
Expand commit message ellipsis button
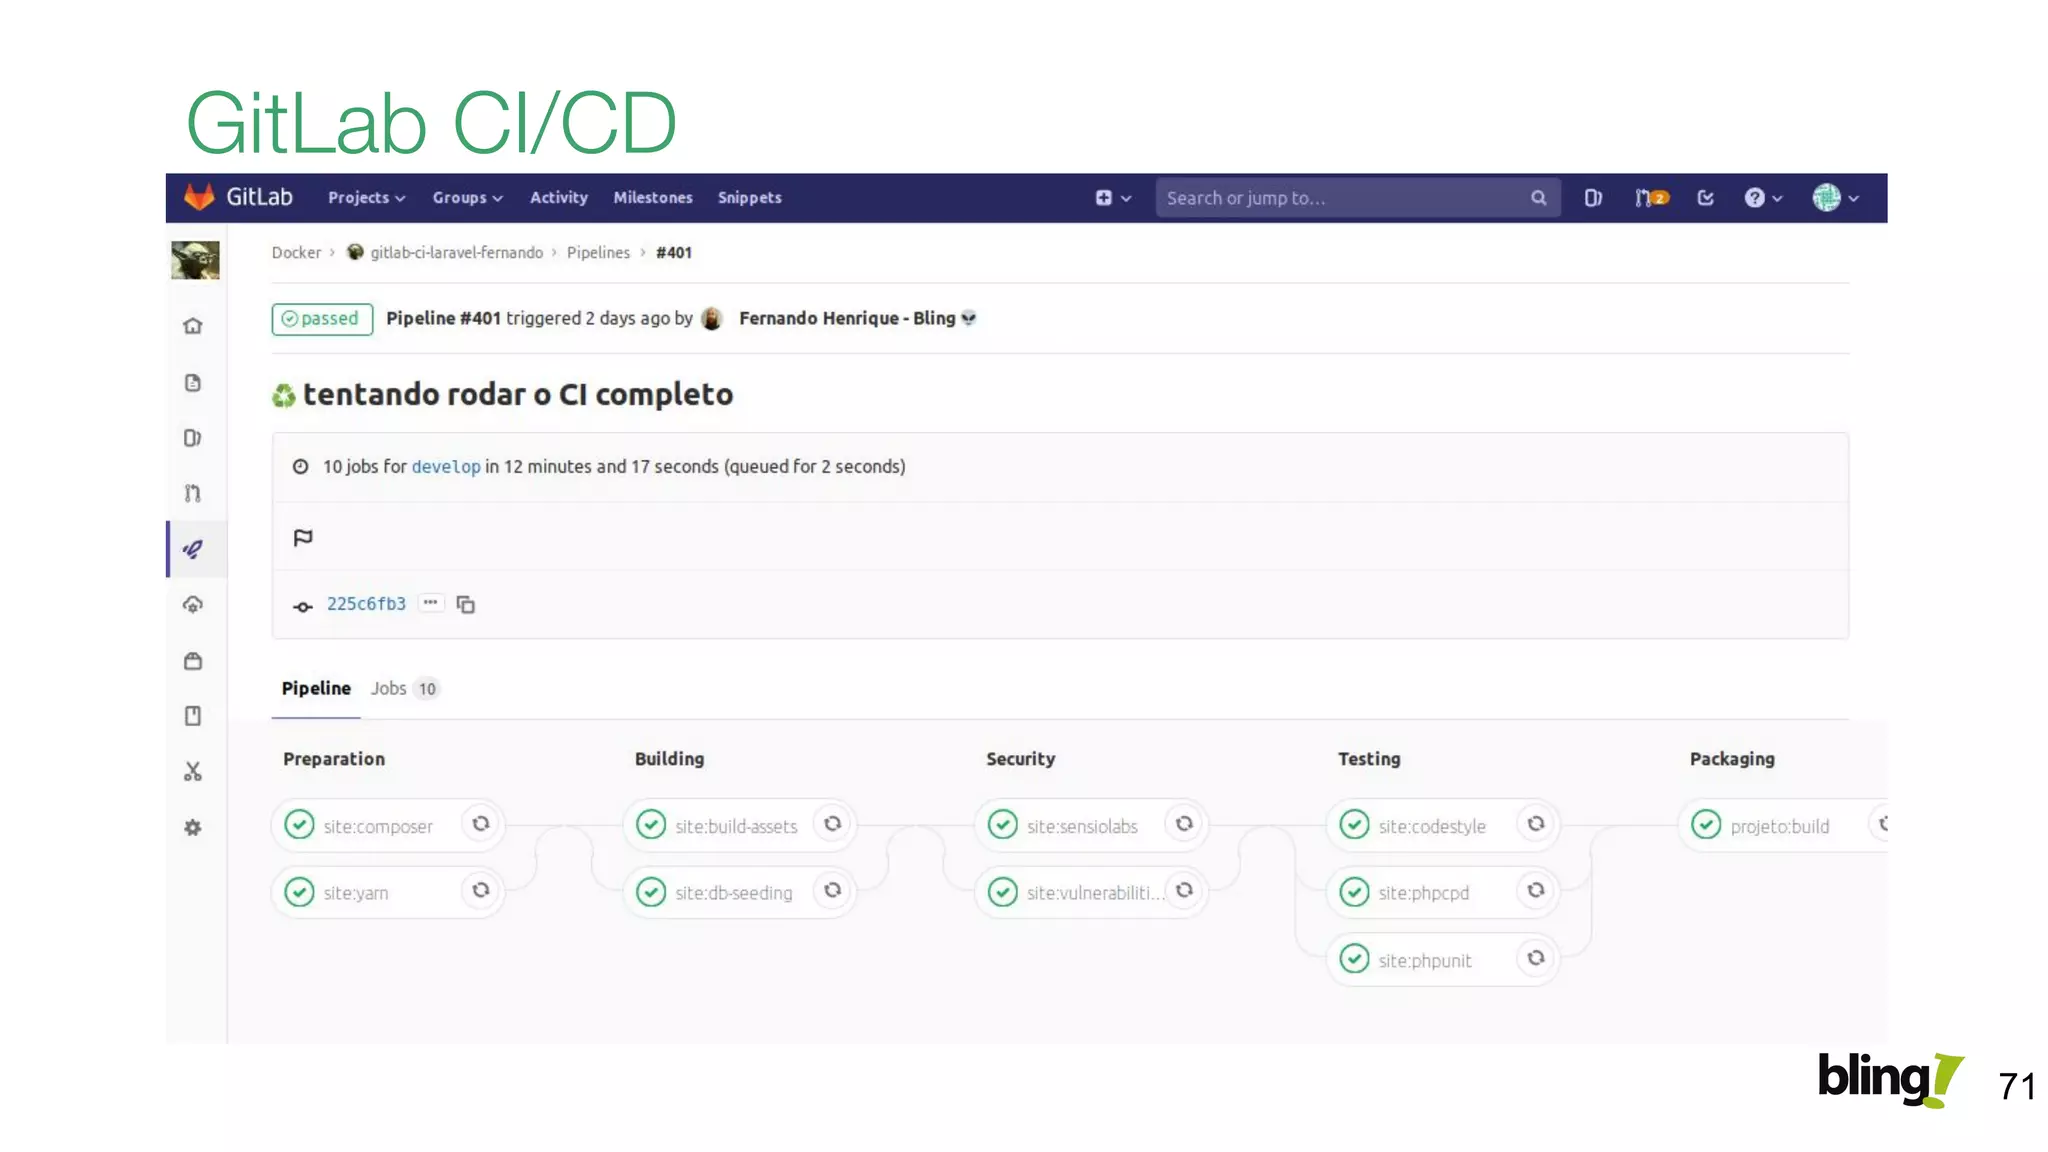click(x=431, y=603)
